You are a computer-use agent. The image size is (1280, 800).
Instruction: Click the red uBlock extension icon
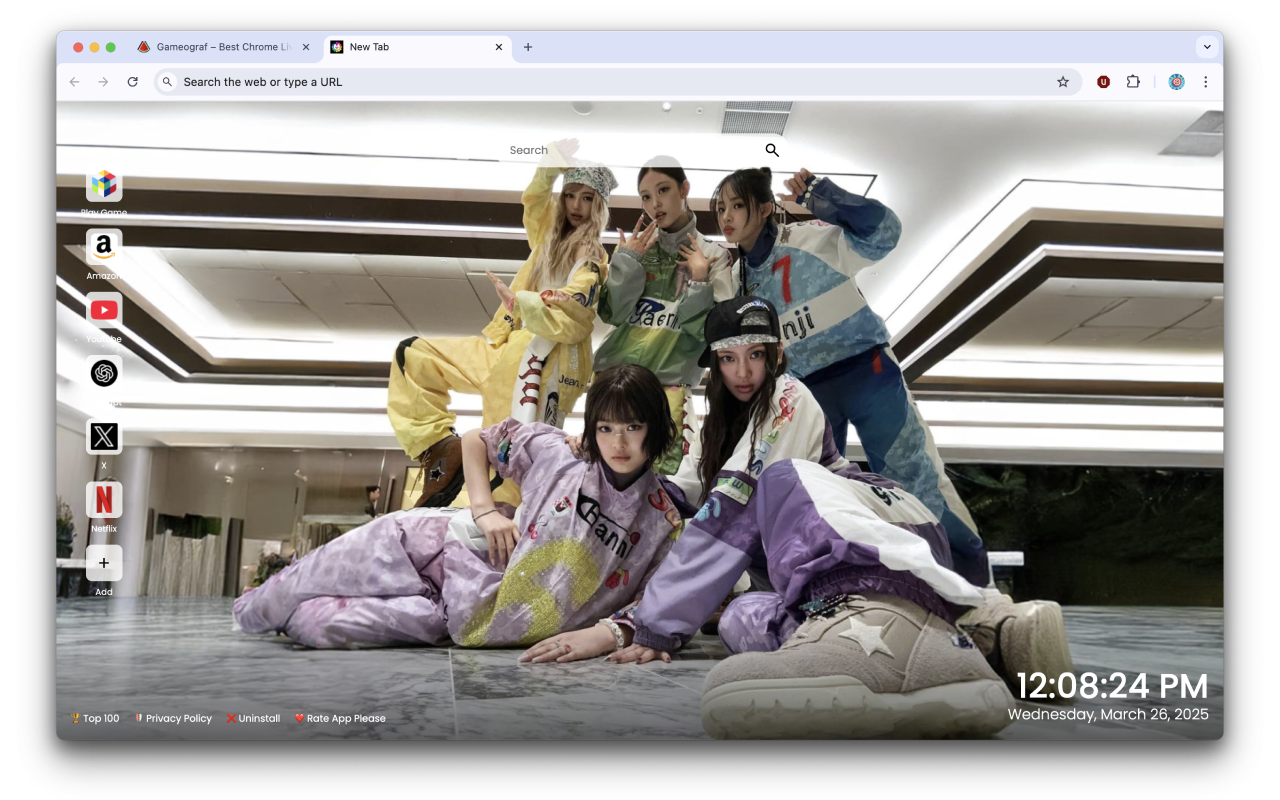coord(1103,82)
